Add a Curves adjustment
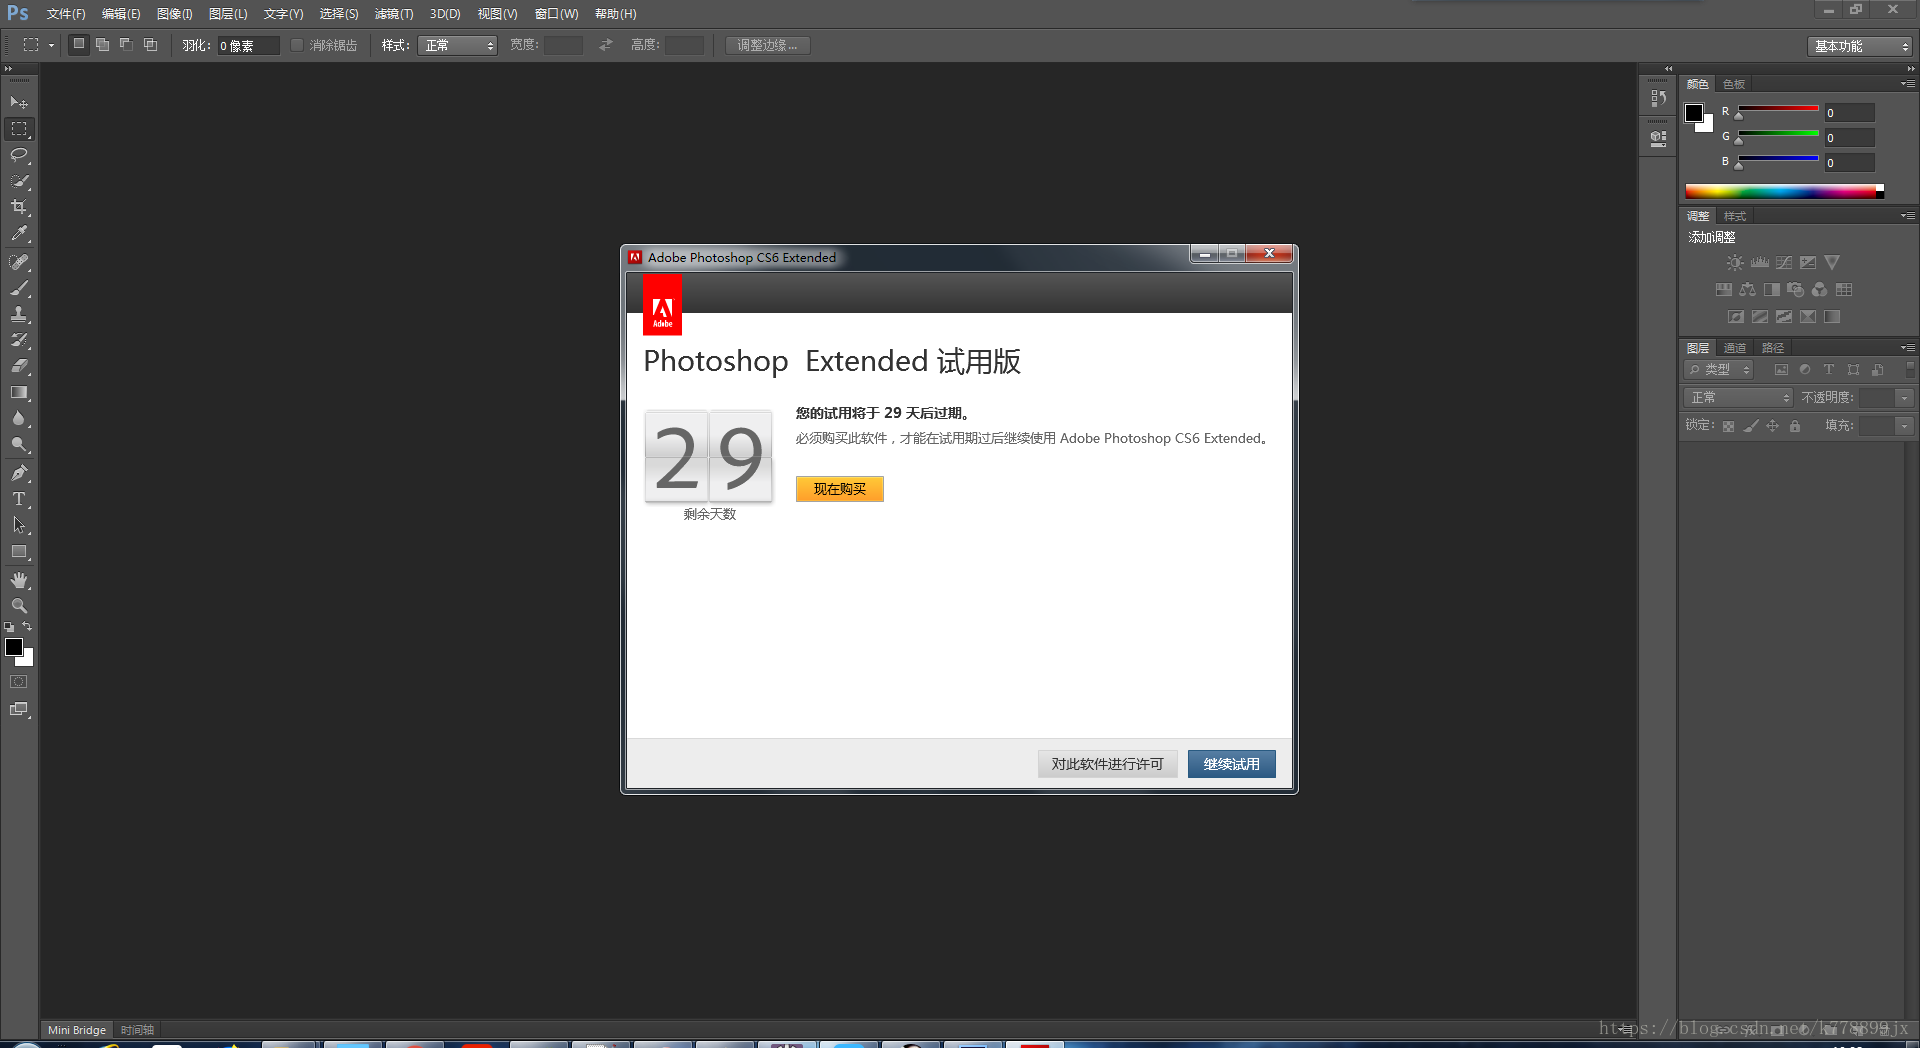 point(1784,263)
